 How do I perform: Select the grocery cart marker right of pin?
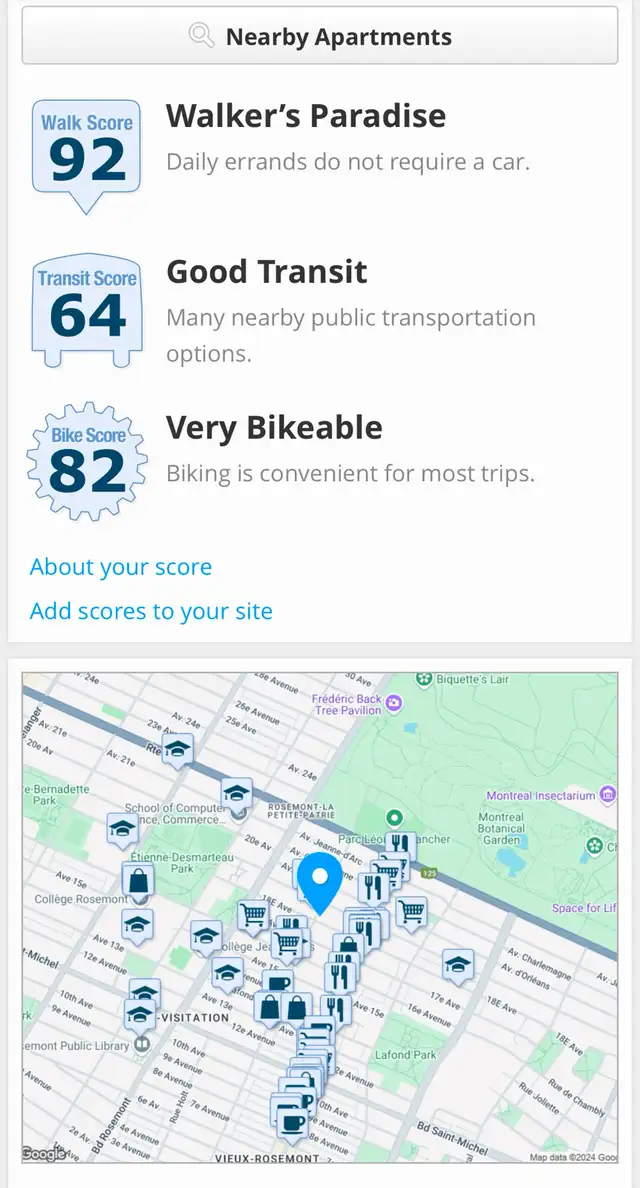(411, 912)
